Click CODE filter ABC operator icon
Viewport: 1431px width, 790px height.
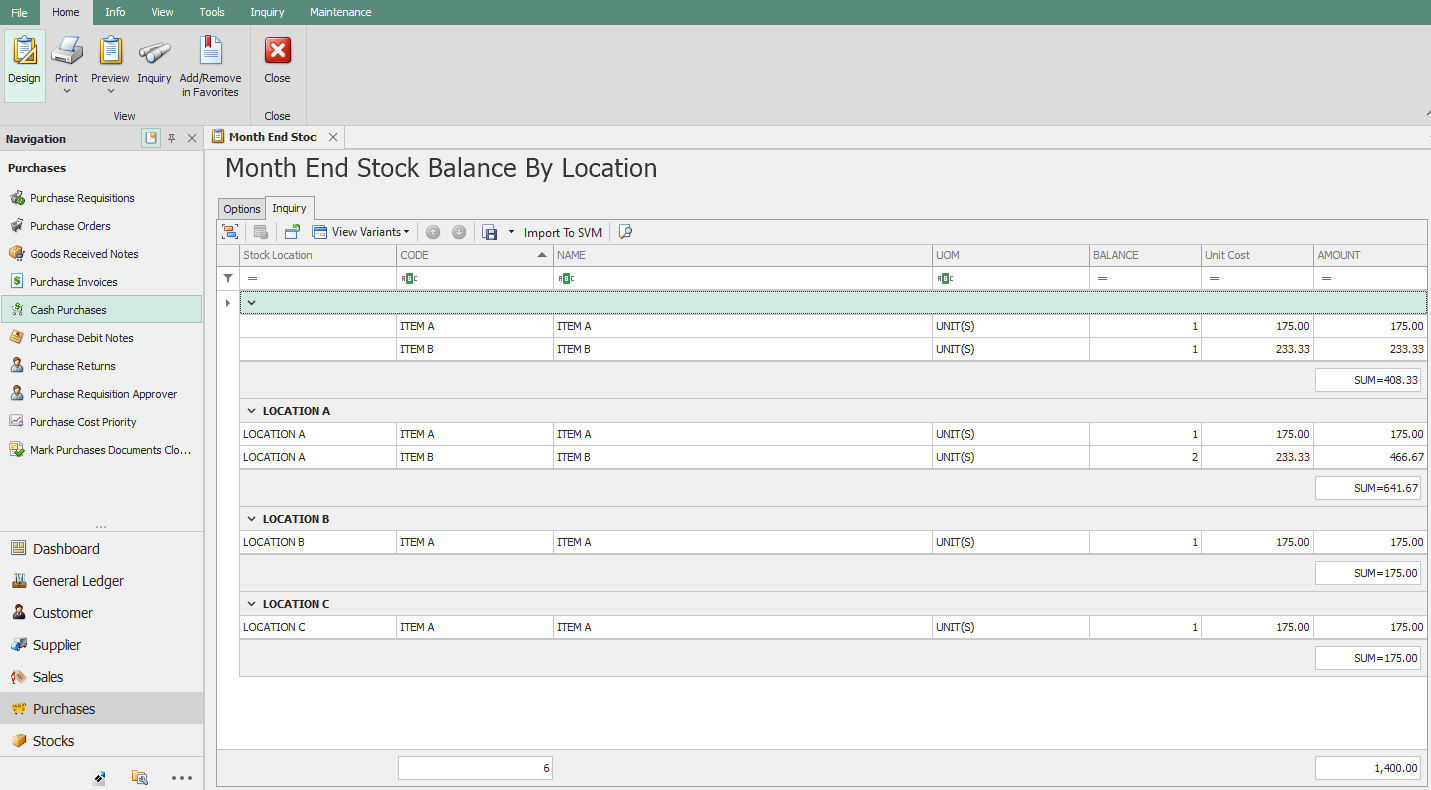(x=408, y=279)
